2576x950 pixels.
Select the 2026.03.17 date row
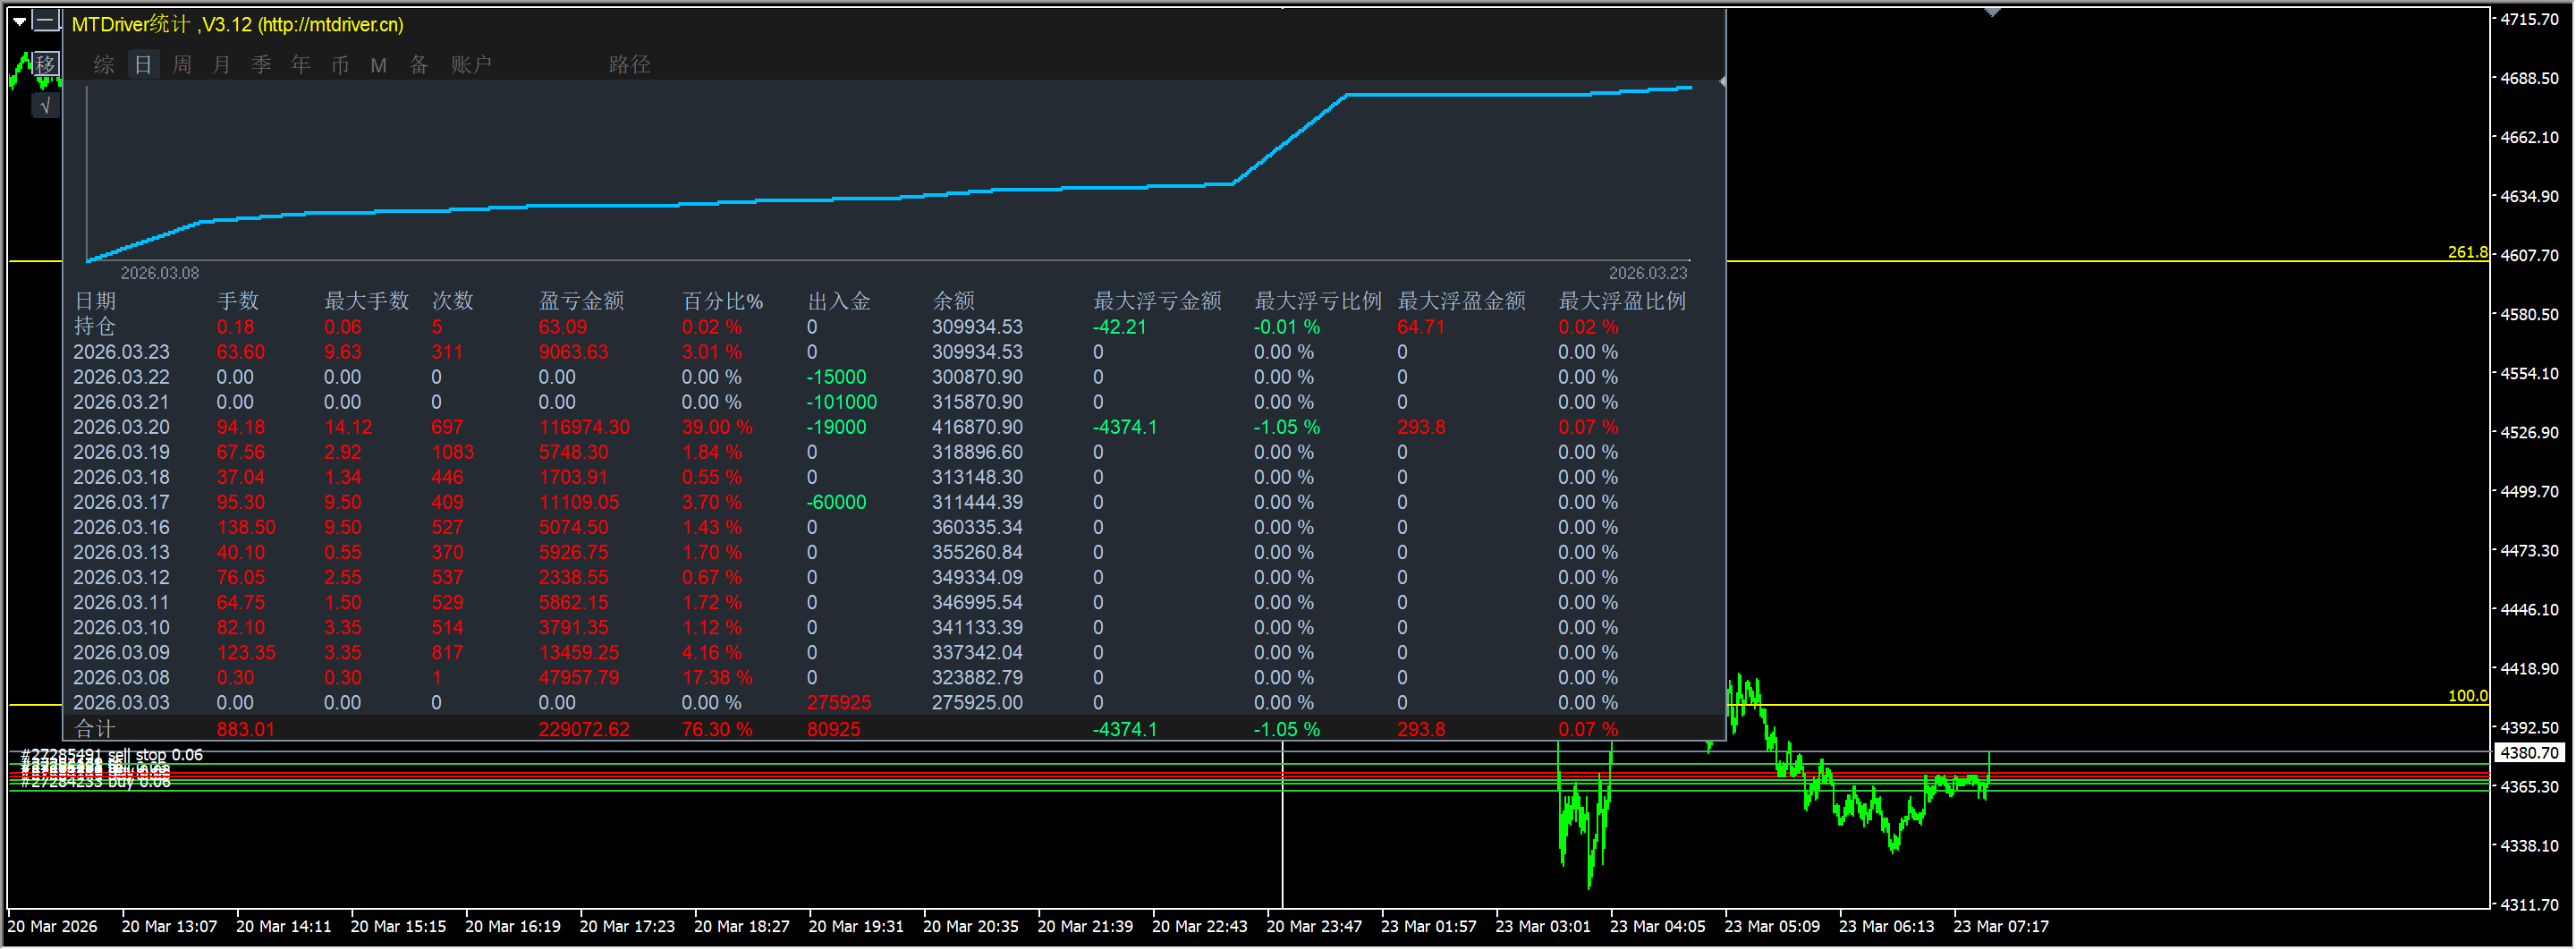click(121, 502)
